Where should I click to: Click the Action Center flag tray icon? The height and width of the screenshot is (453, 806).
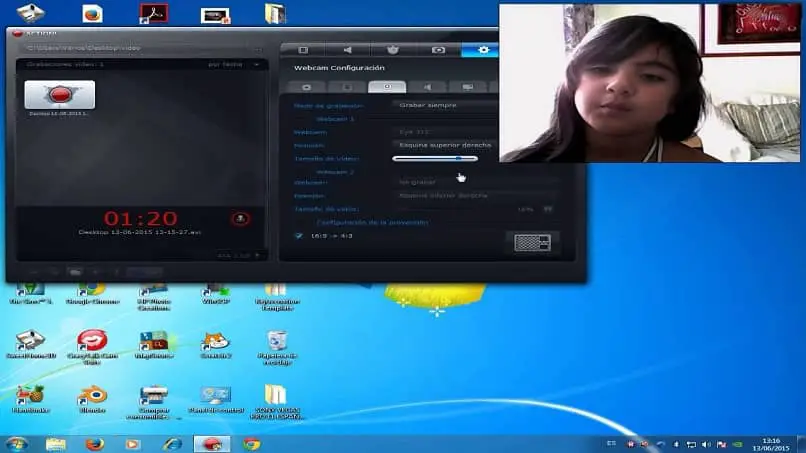pyautogui.click(x=721, y=444)
